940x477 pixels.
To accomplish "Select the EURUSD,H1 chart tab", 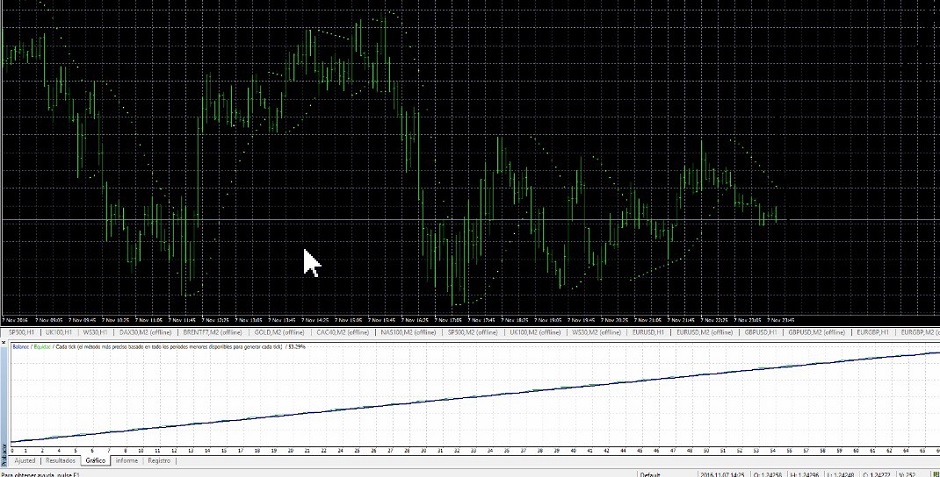I will (x=647, y=331).
